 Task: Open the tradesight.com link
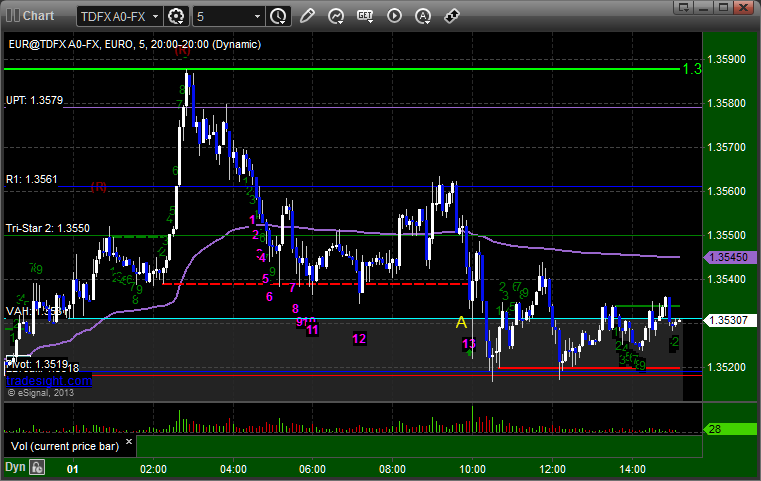pos(49,381)
